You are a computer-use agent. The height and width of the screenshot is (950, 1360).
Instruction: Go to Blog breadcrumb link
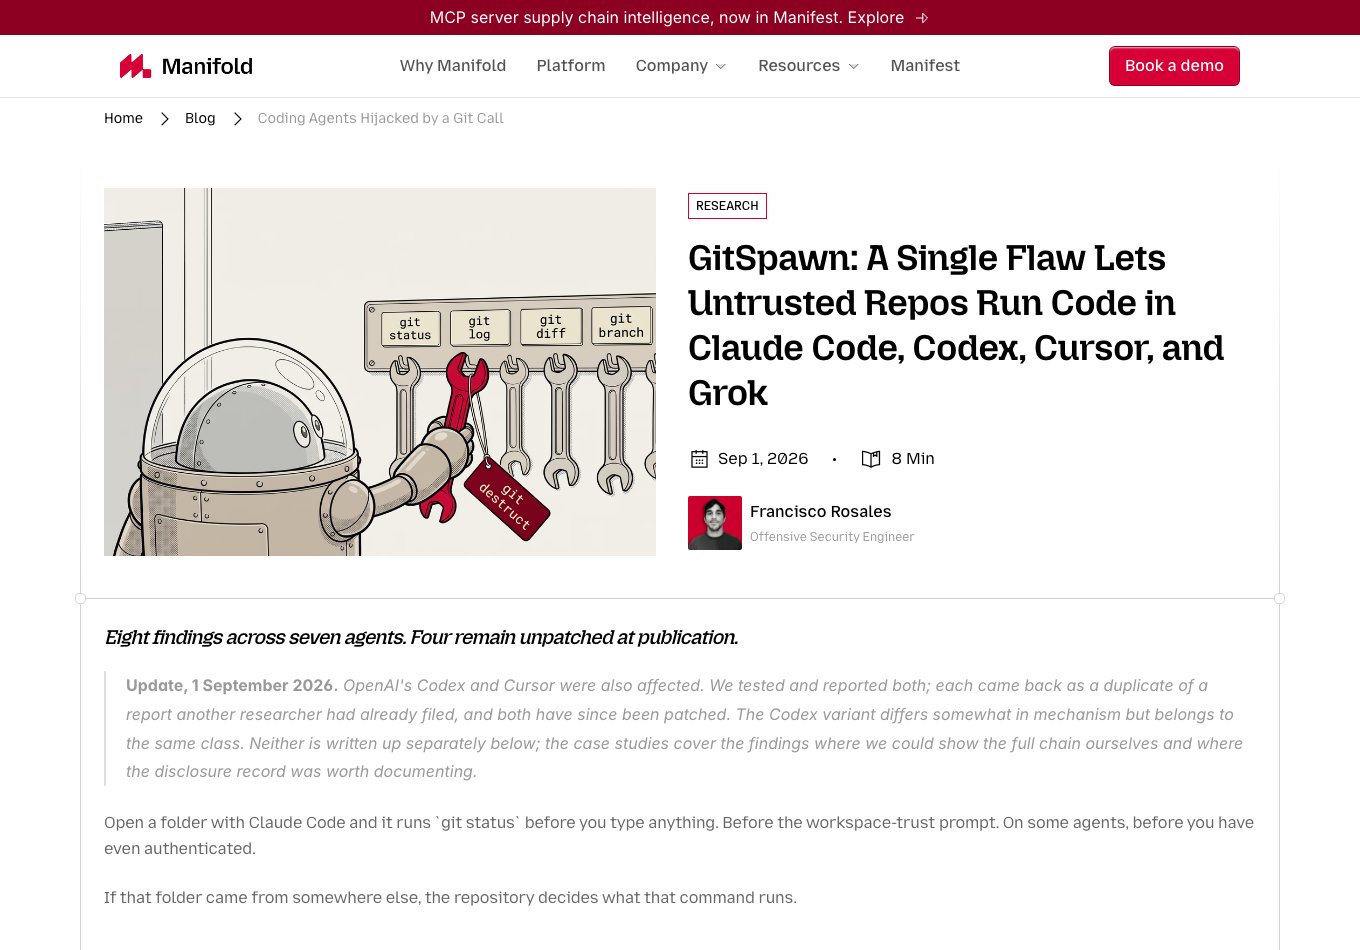[200, 118]
